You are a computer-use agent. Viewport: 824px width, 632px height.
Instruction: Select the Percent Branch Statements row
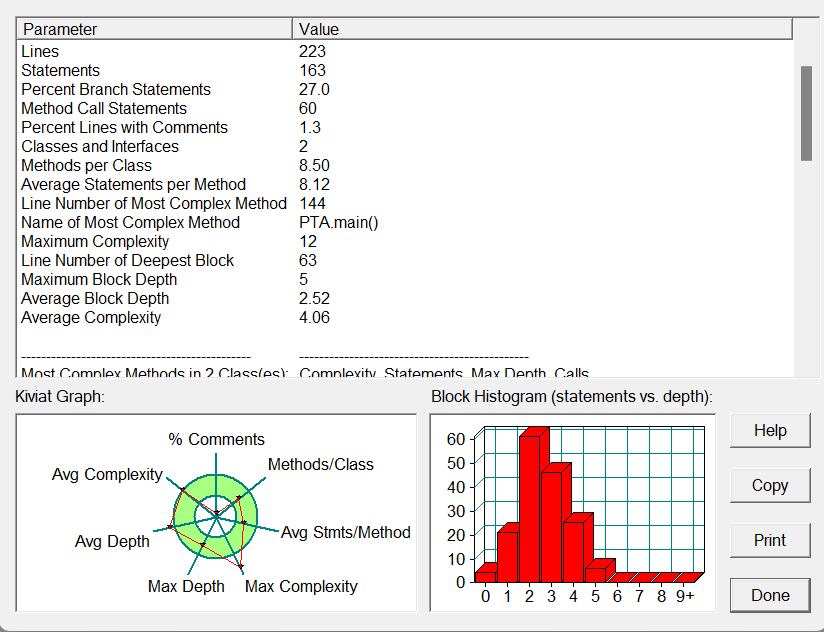[405, 89]
